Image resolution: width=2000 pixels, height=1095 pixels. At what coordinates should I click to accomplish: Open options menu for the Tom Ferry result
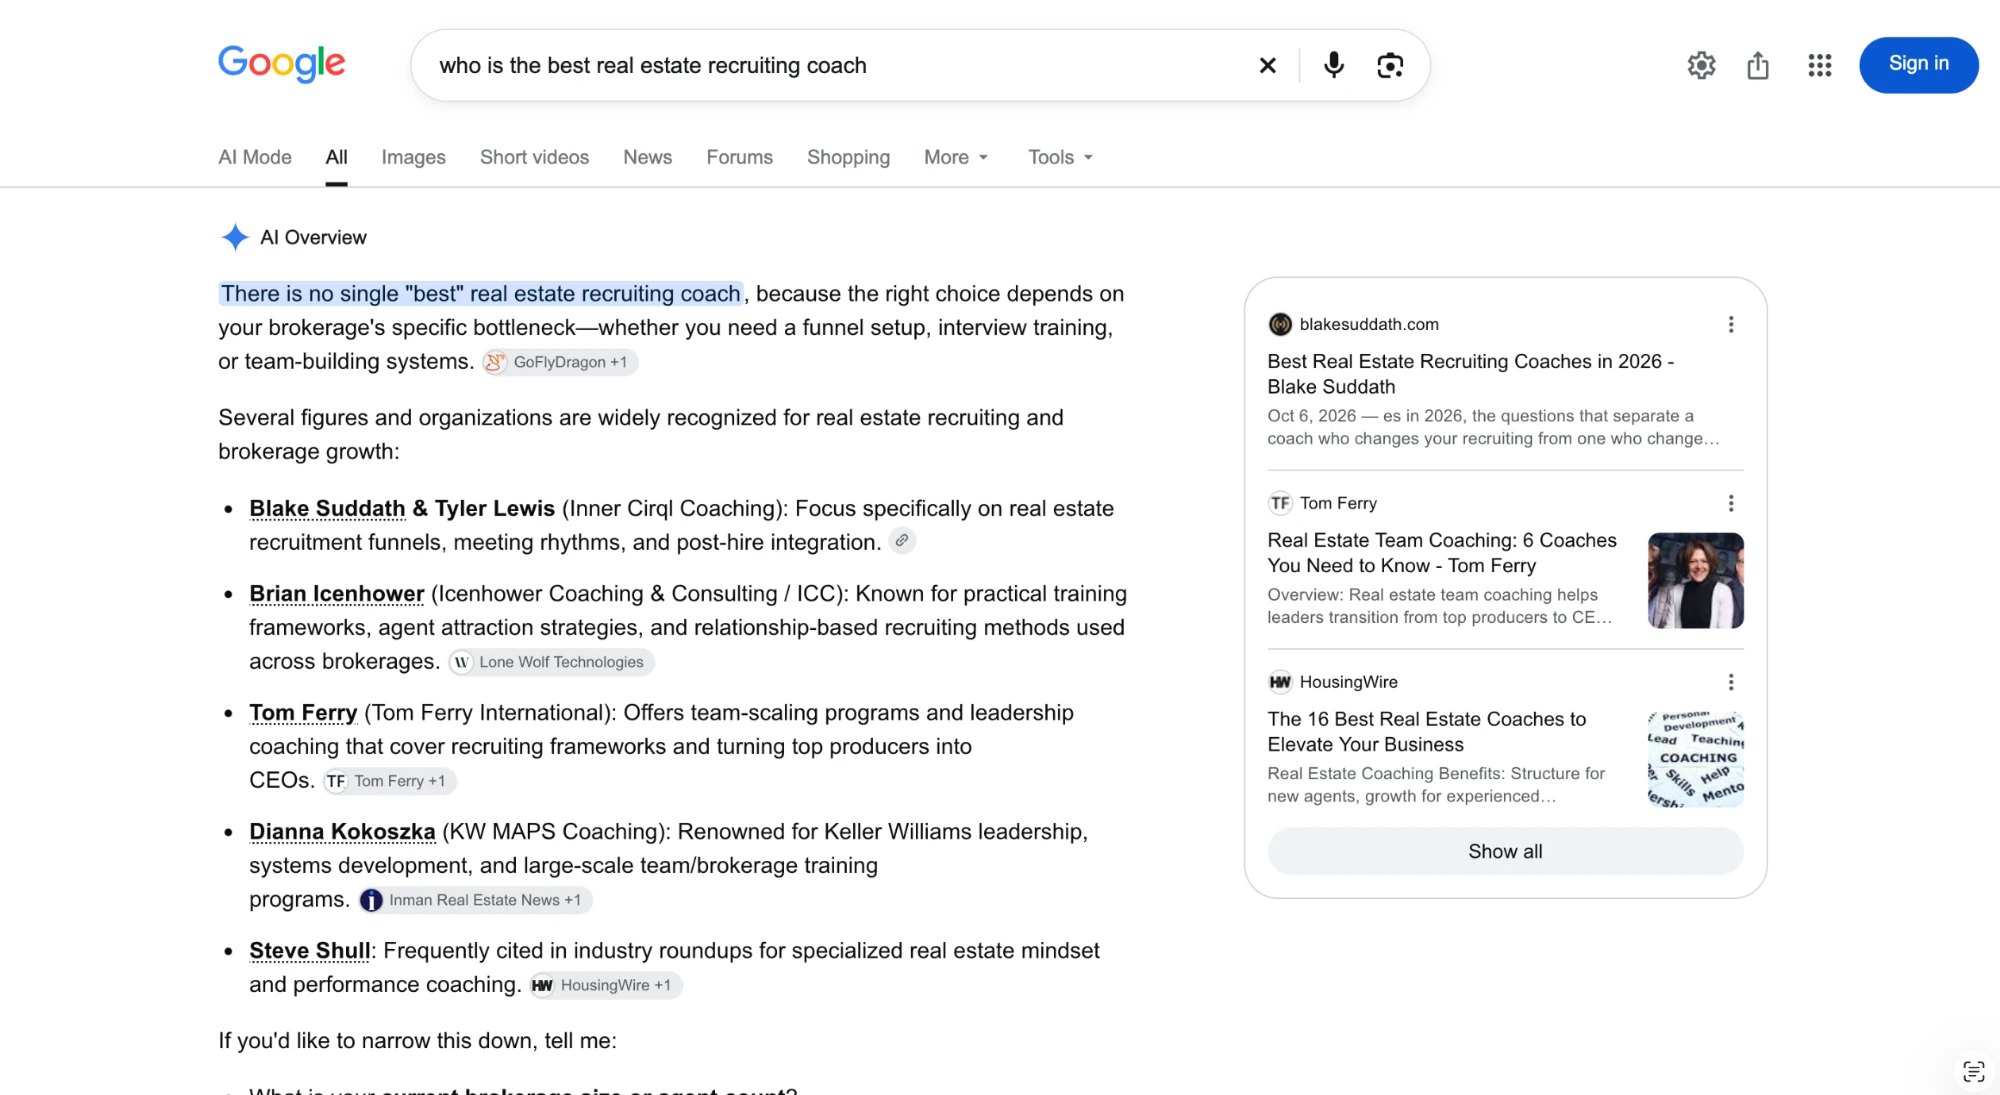point(1731,503)
